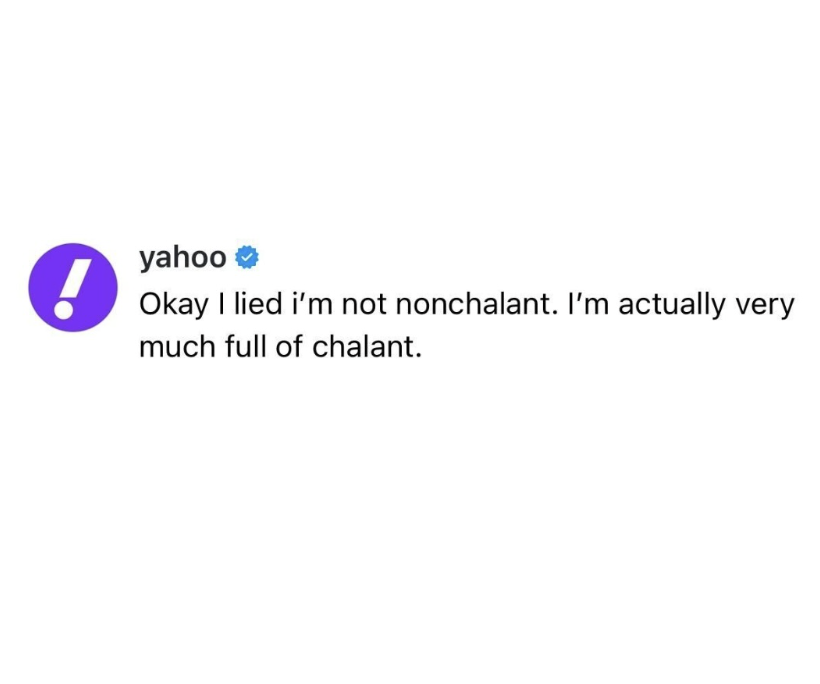820x684 pixels.
Task: Click the white exclamation mark logo
Action: [68, 288]
